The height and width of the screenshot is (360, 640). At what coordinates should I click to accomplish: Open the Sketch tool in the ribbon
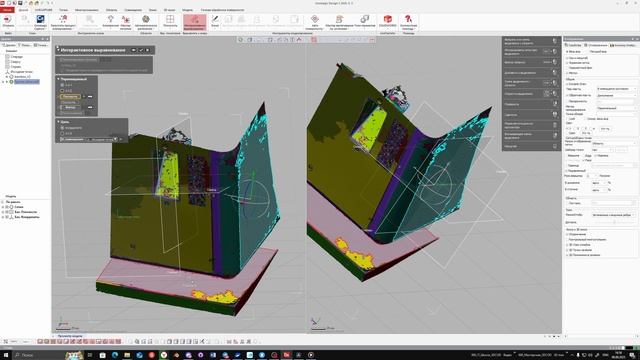[x=215, y=21]
